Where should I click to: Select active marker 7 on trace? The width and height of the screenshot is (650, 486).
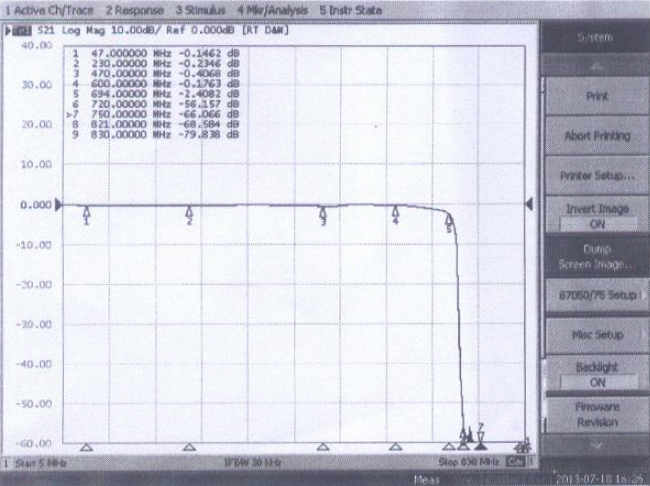pyautogui.click(x=480, y=436)
